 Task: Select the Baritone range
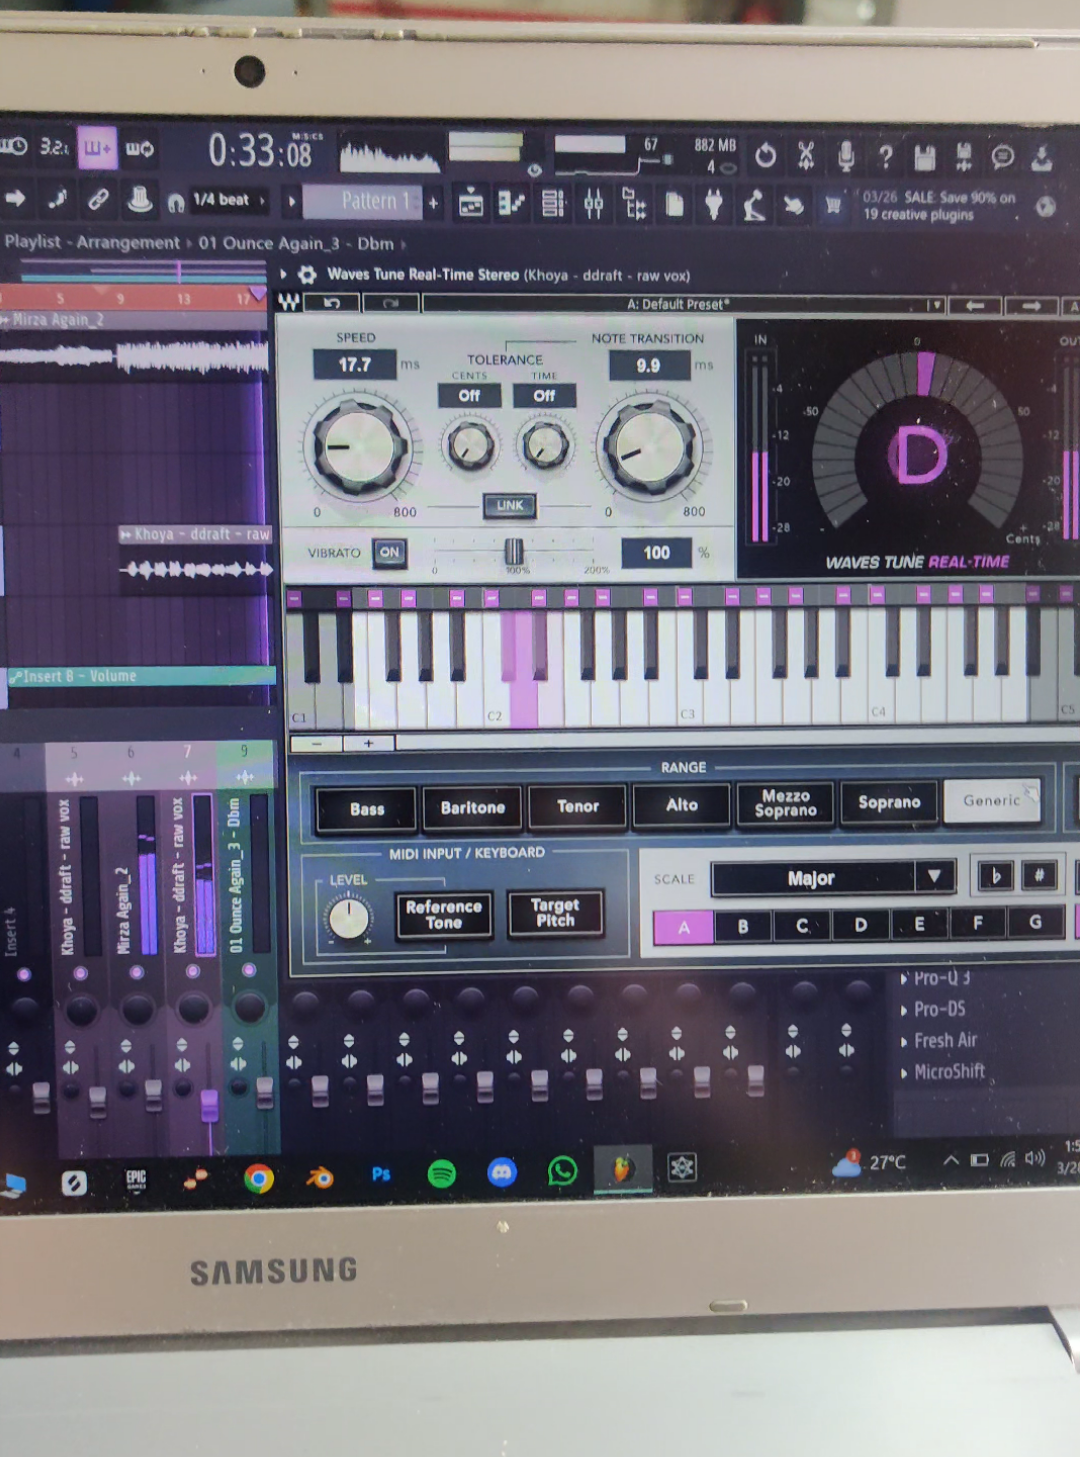473,807
